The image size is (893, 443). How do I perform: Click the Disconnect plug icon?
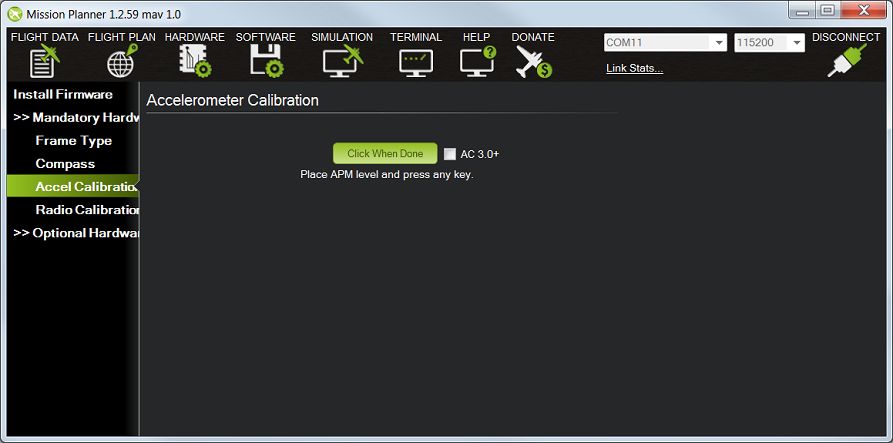tap(846, 60)
